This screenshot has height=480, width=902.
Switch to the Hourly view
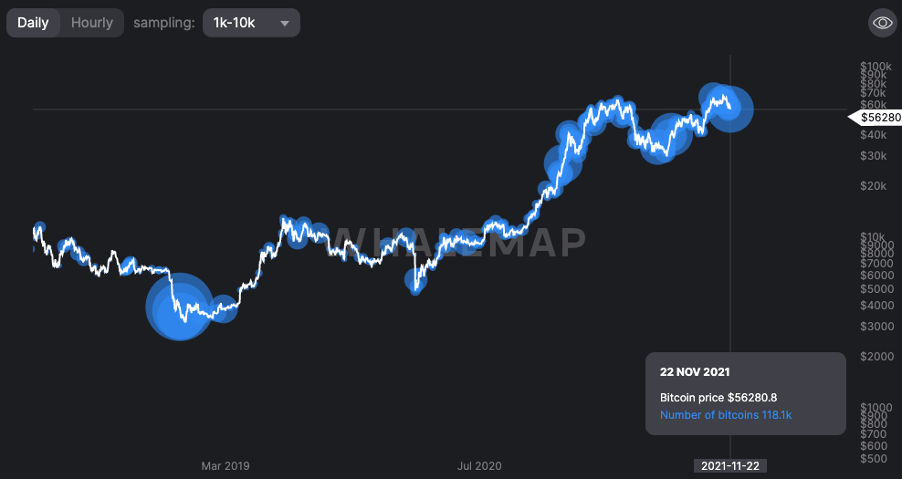pos(92,22)
